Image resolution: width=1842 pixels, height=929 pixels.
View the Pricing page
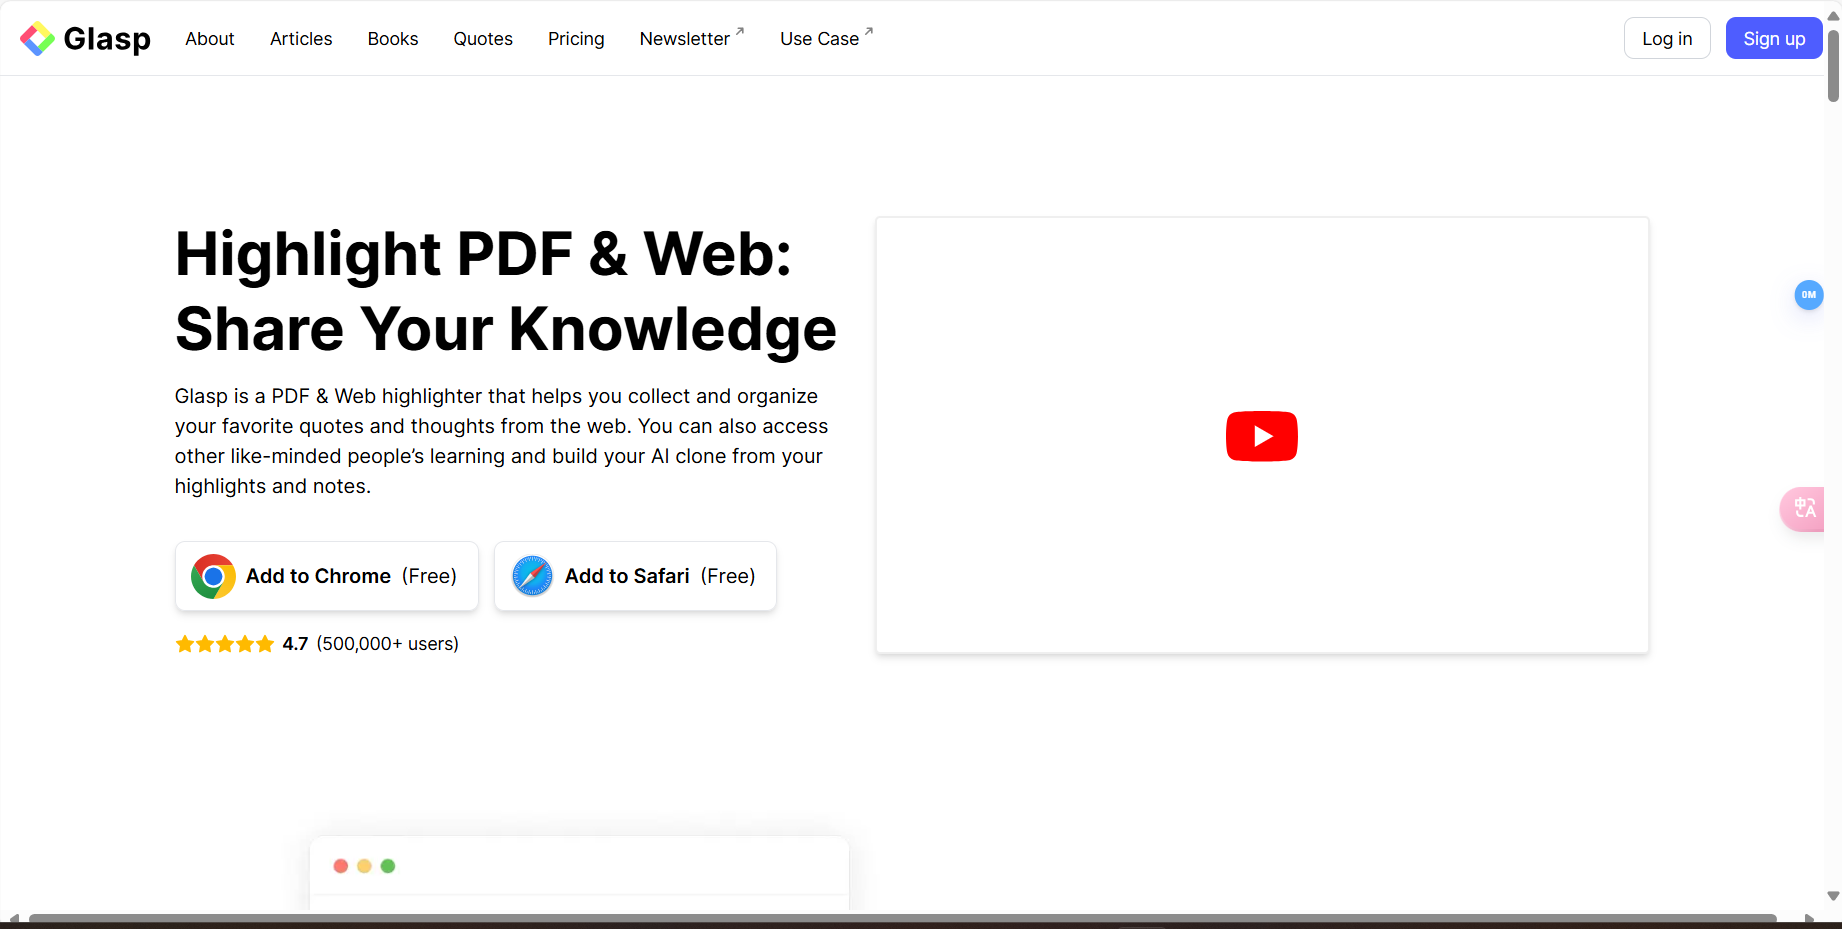(576, 39)
